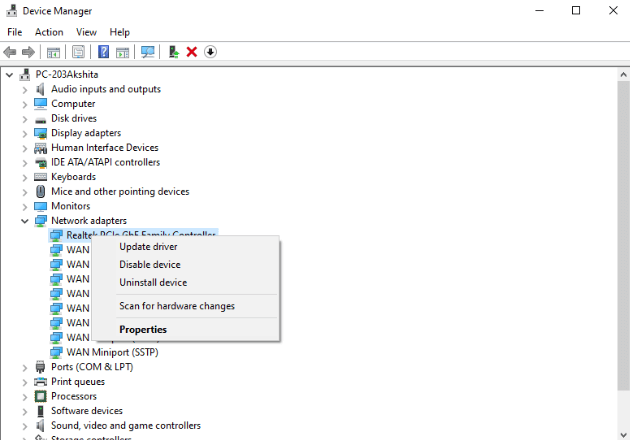Click the Keyboards category icon

click(x=40, y=177)
